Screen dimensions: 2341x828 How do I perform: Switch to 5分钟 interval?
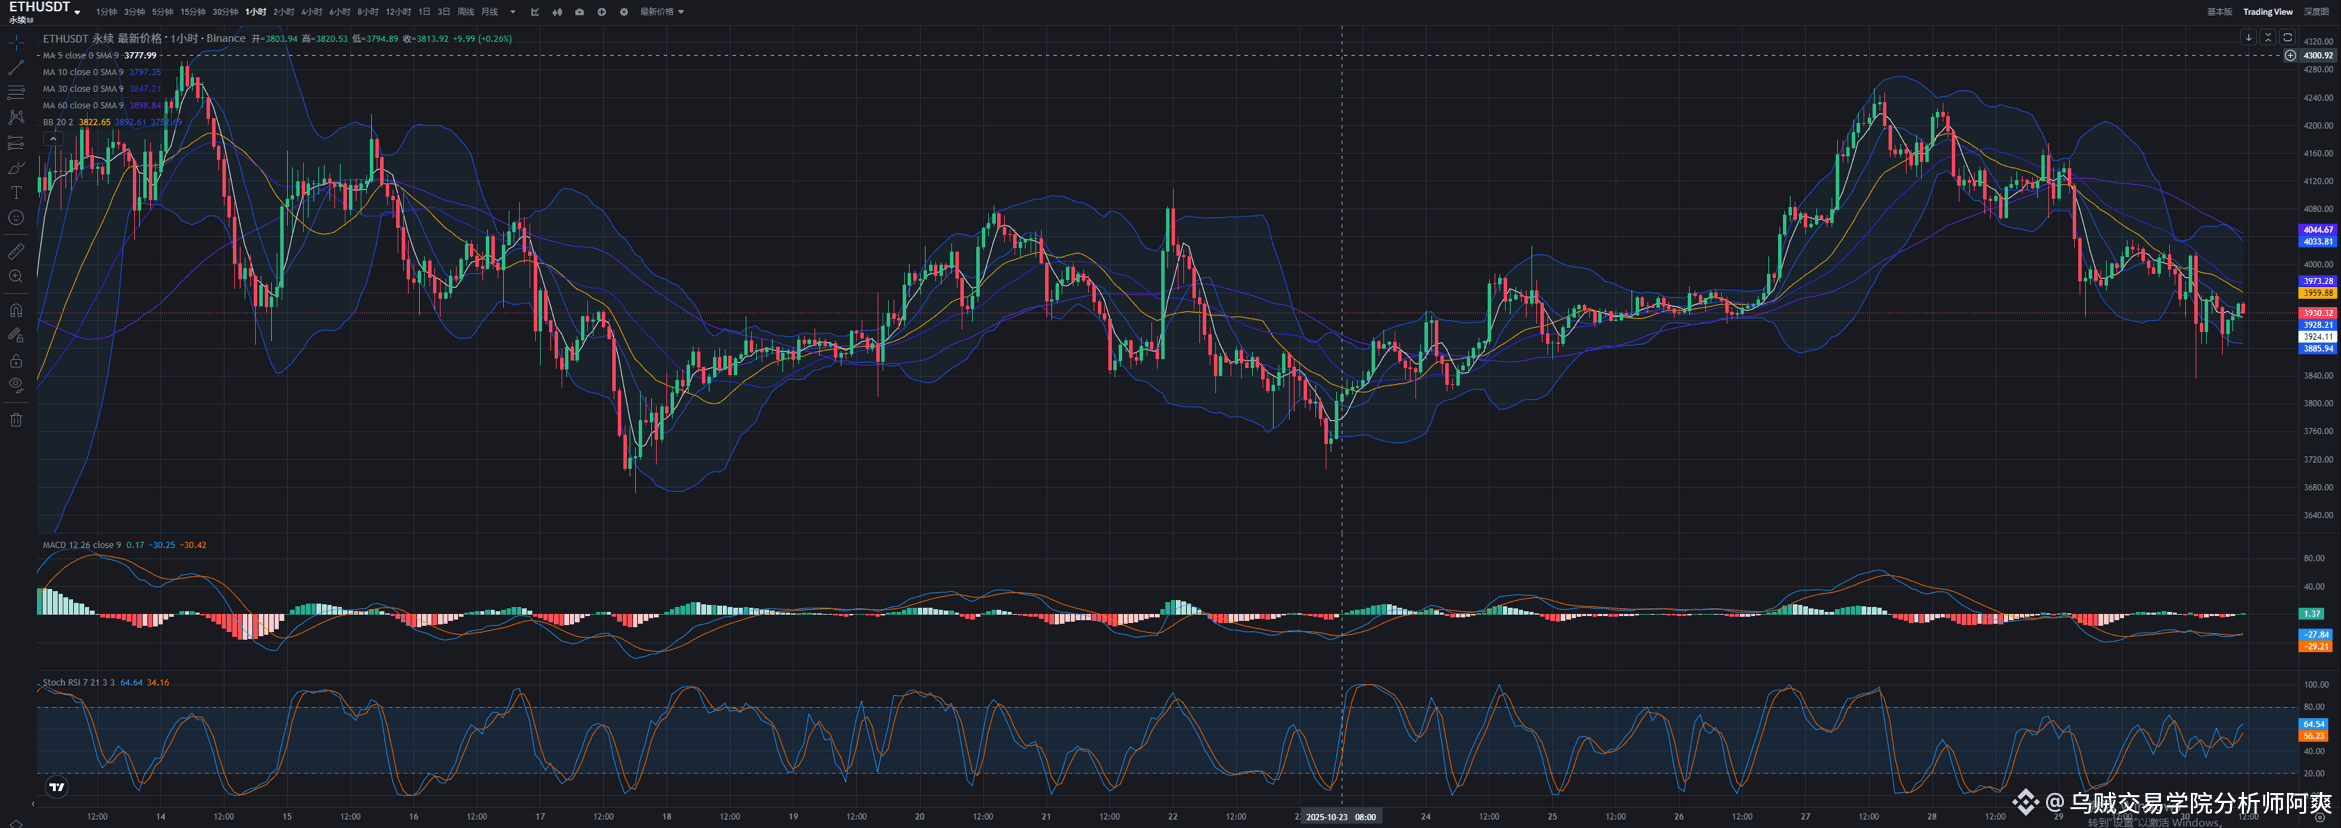(x=162, y=12)
